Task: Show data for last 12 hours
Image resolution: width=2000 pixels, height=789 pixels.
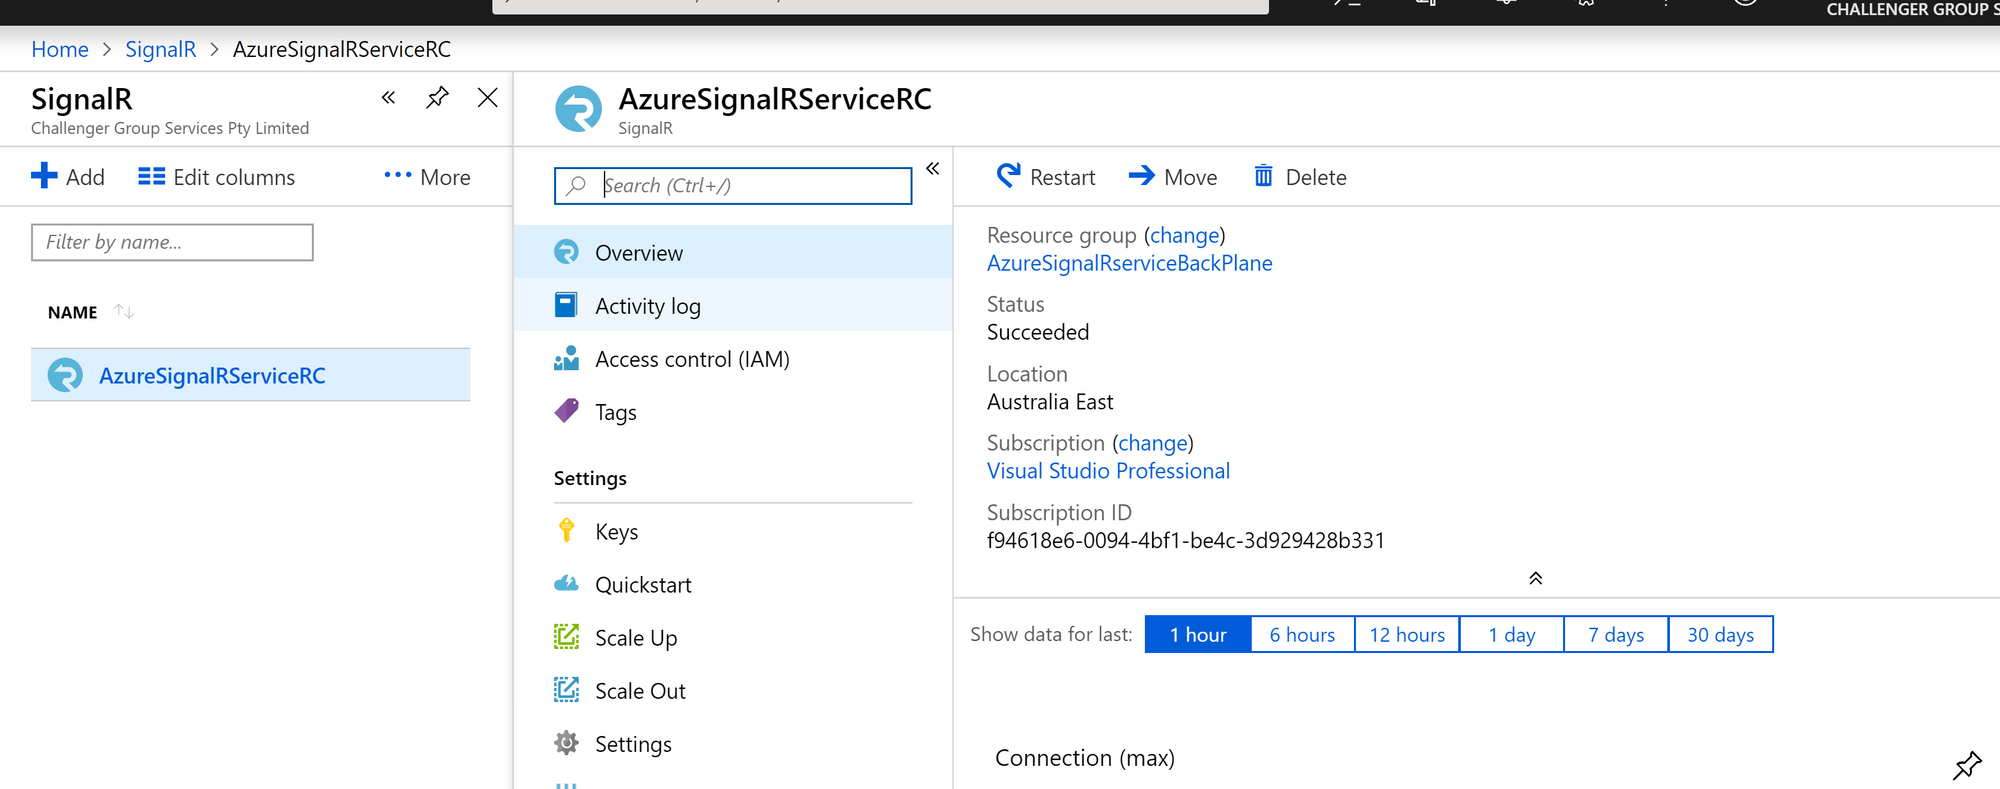Action: pos(1407,634)
